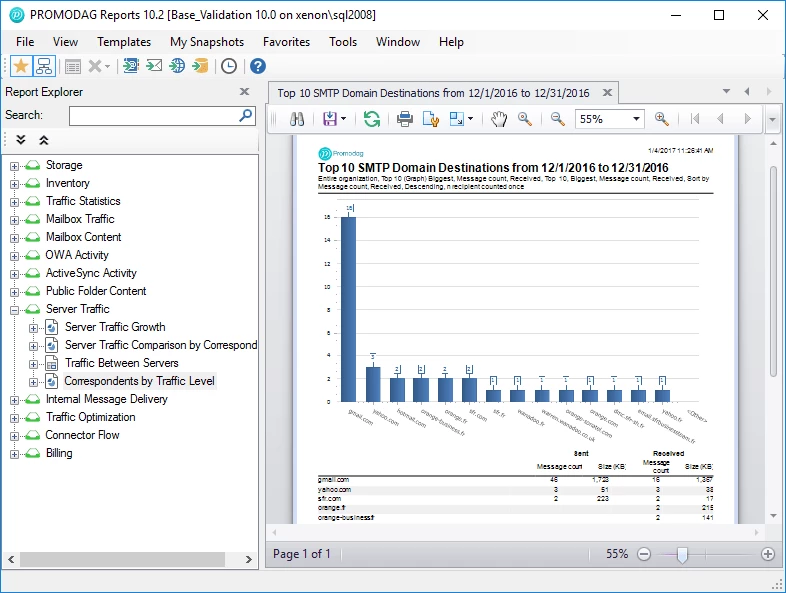This screenshot has height=593, width=786.
Task: Click the zoom slider handle in status bar
Action: click(682, 554)
